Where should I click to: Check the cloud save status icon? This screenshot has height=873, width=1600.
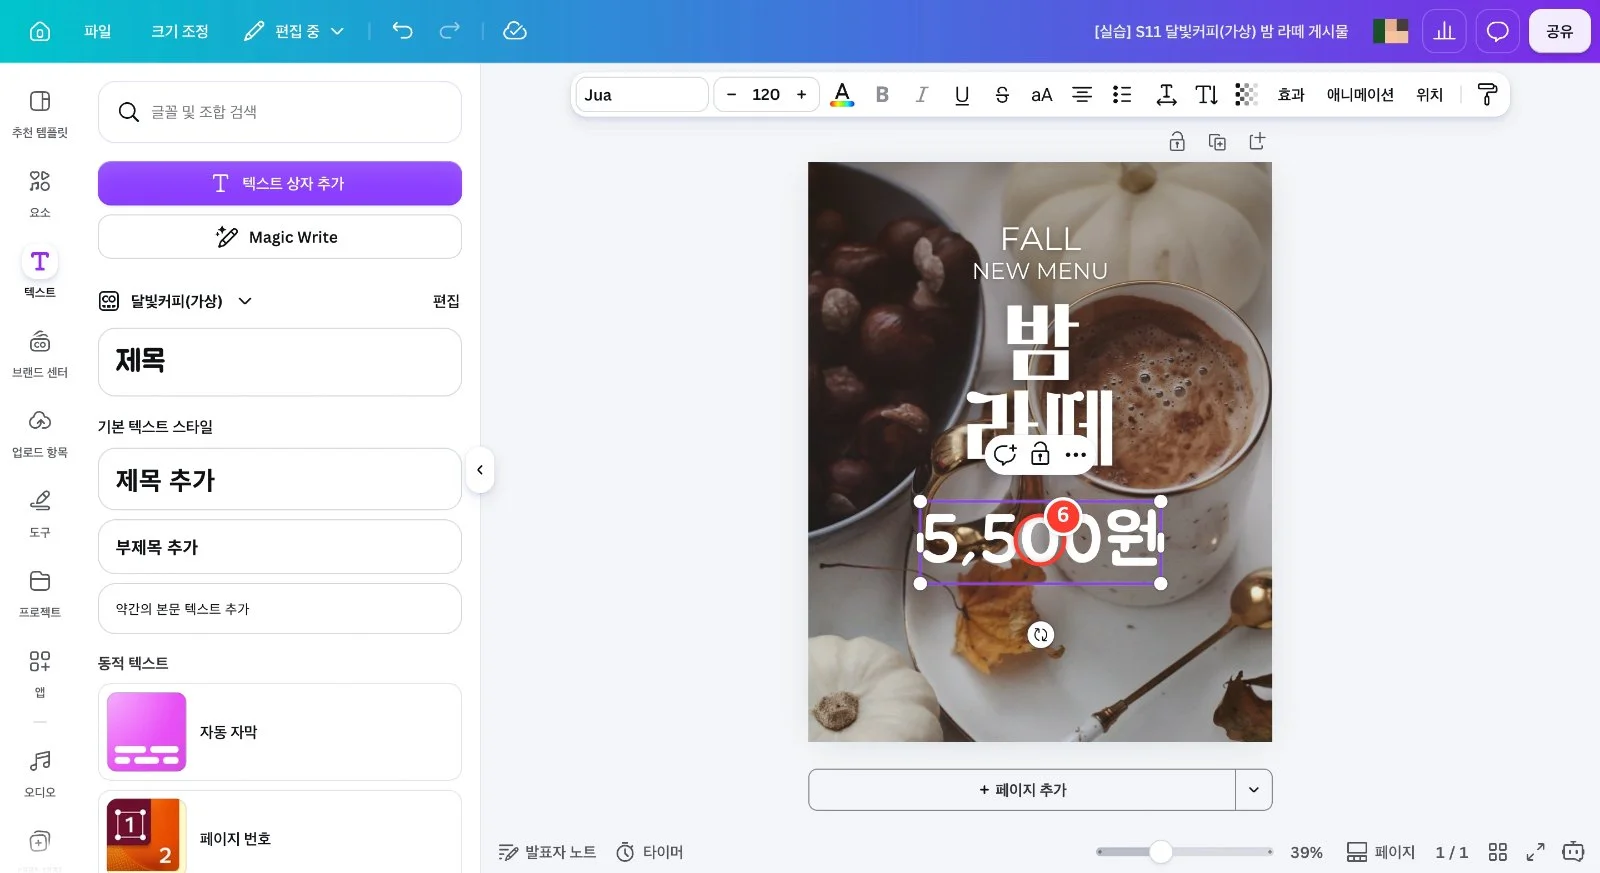[515, 31]
